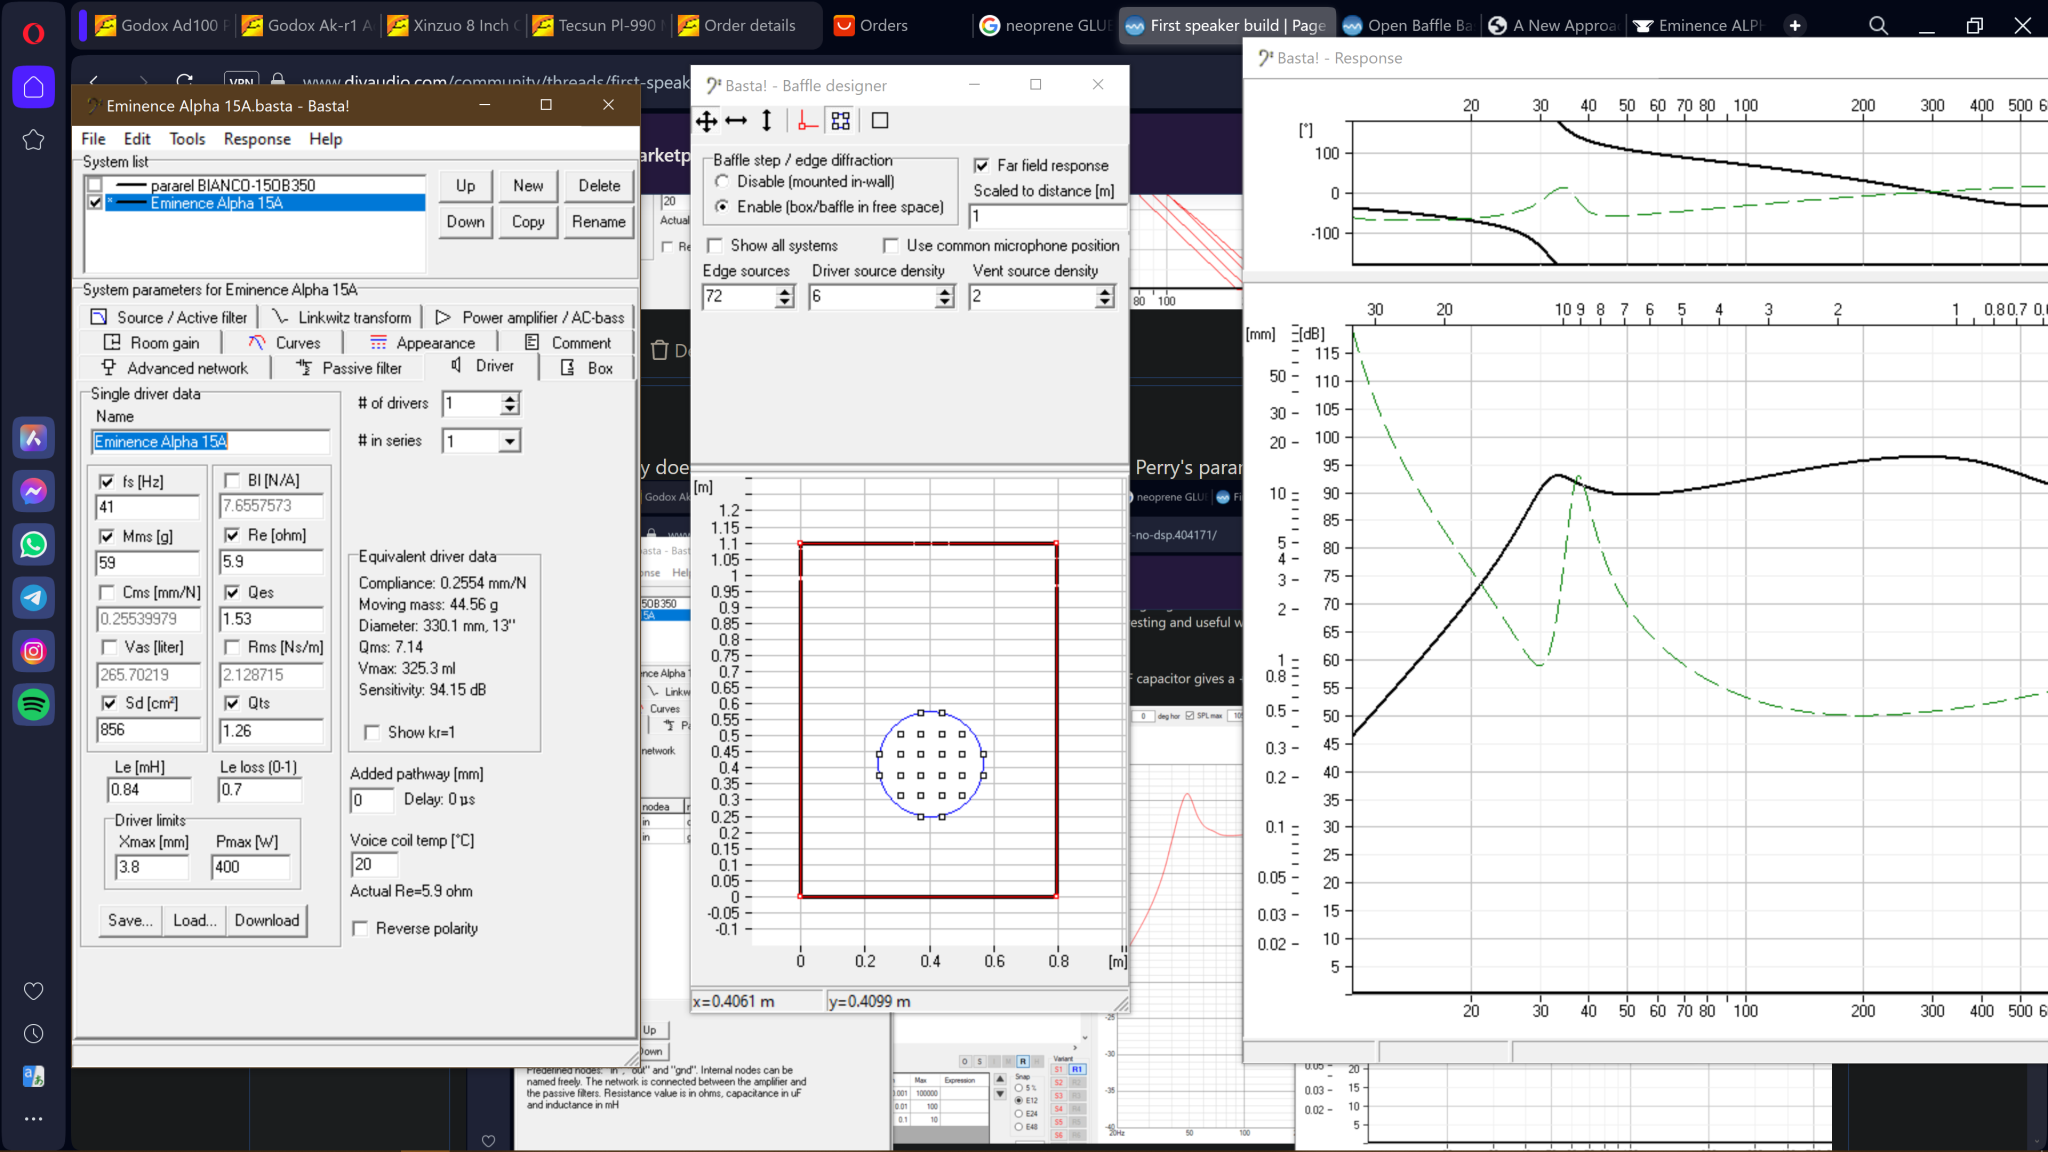
Task: Open Instagram from the Opera sidebar
Action: click(x=33, y=652)
